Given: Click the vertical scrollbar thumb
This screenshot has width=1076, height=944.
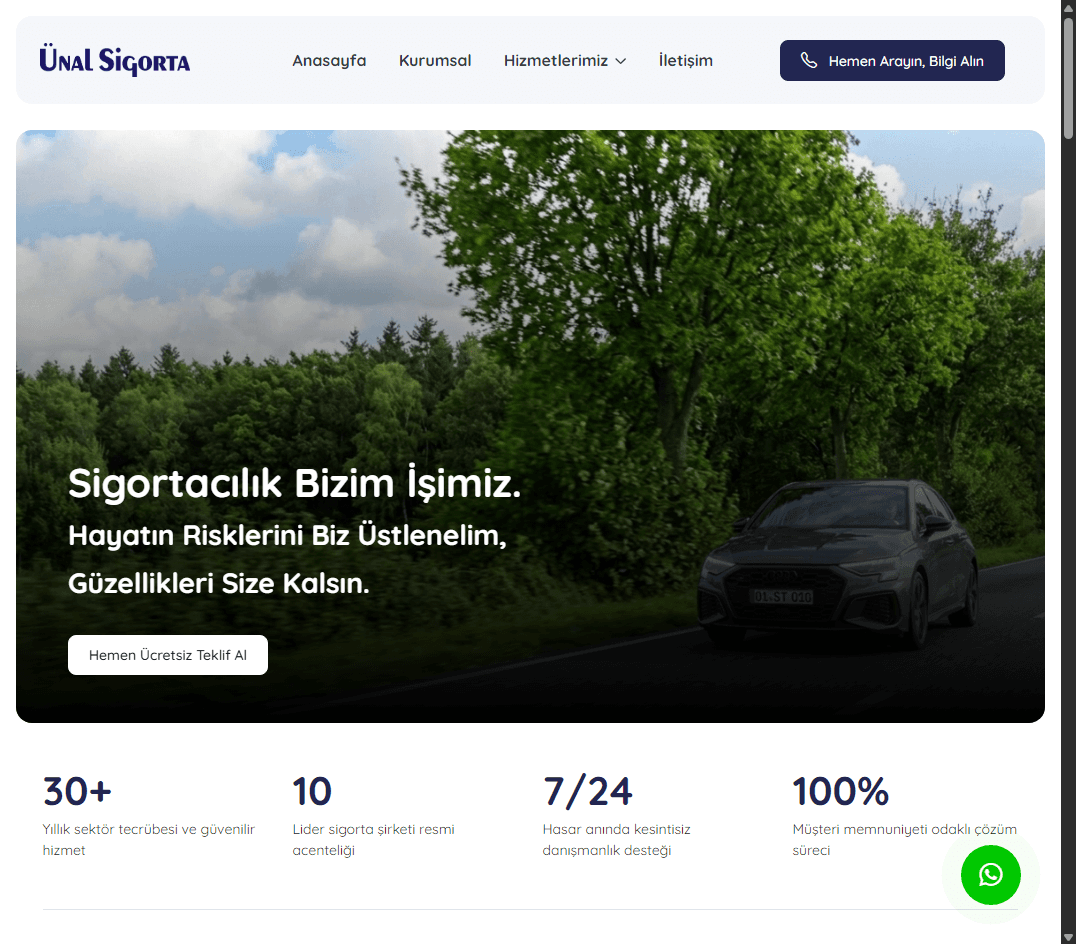Looking at the screenshot, I should 1068,78.
